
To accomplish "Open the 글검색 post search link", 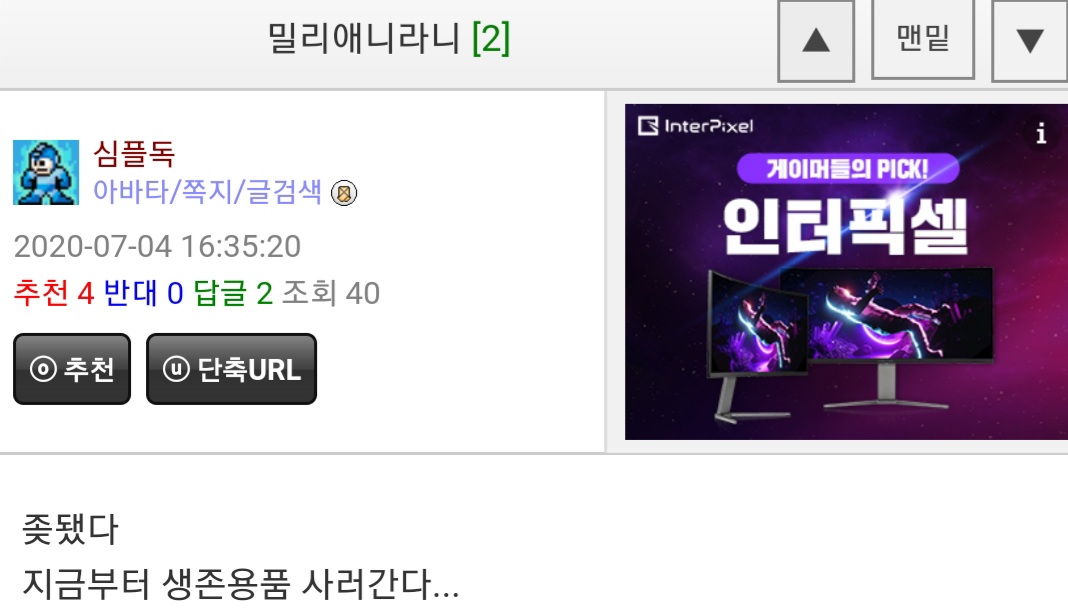I will coord(283,191).
